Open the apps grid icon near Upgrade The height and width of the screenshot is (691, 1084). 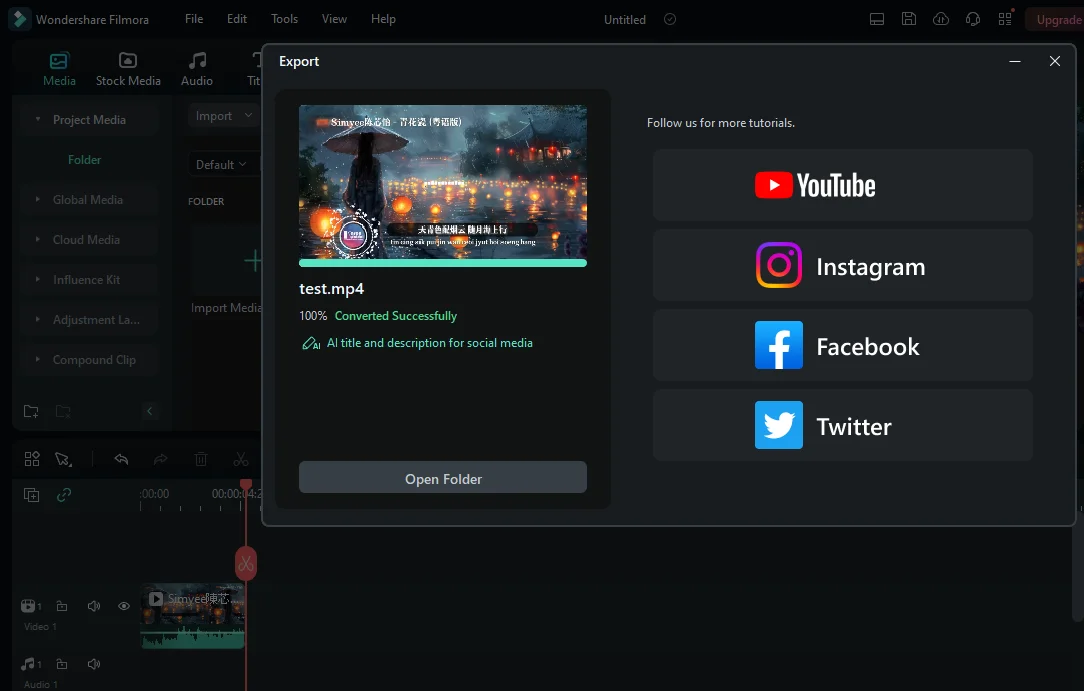click(x=1005, y=19)
